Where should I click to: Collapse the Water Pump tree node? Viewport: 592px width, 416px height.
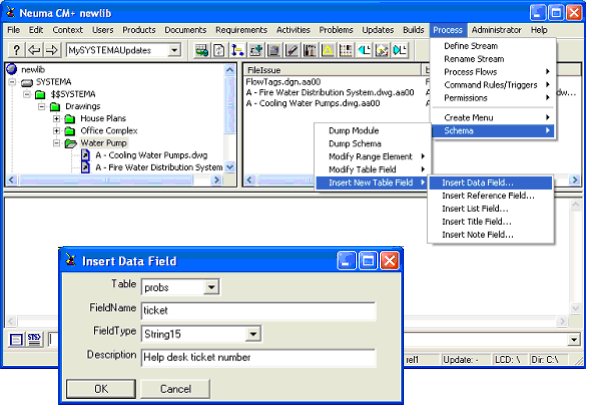[x=56, y=143]
